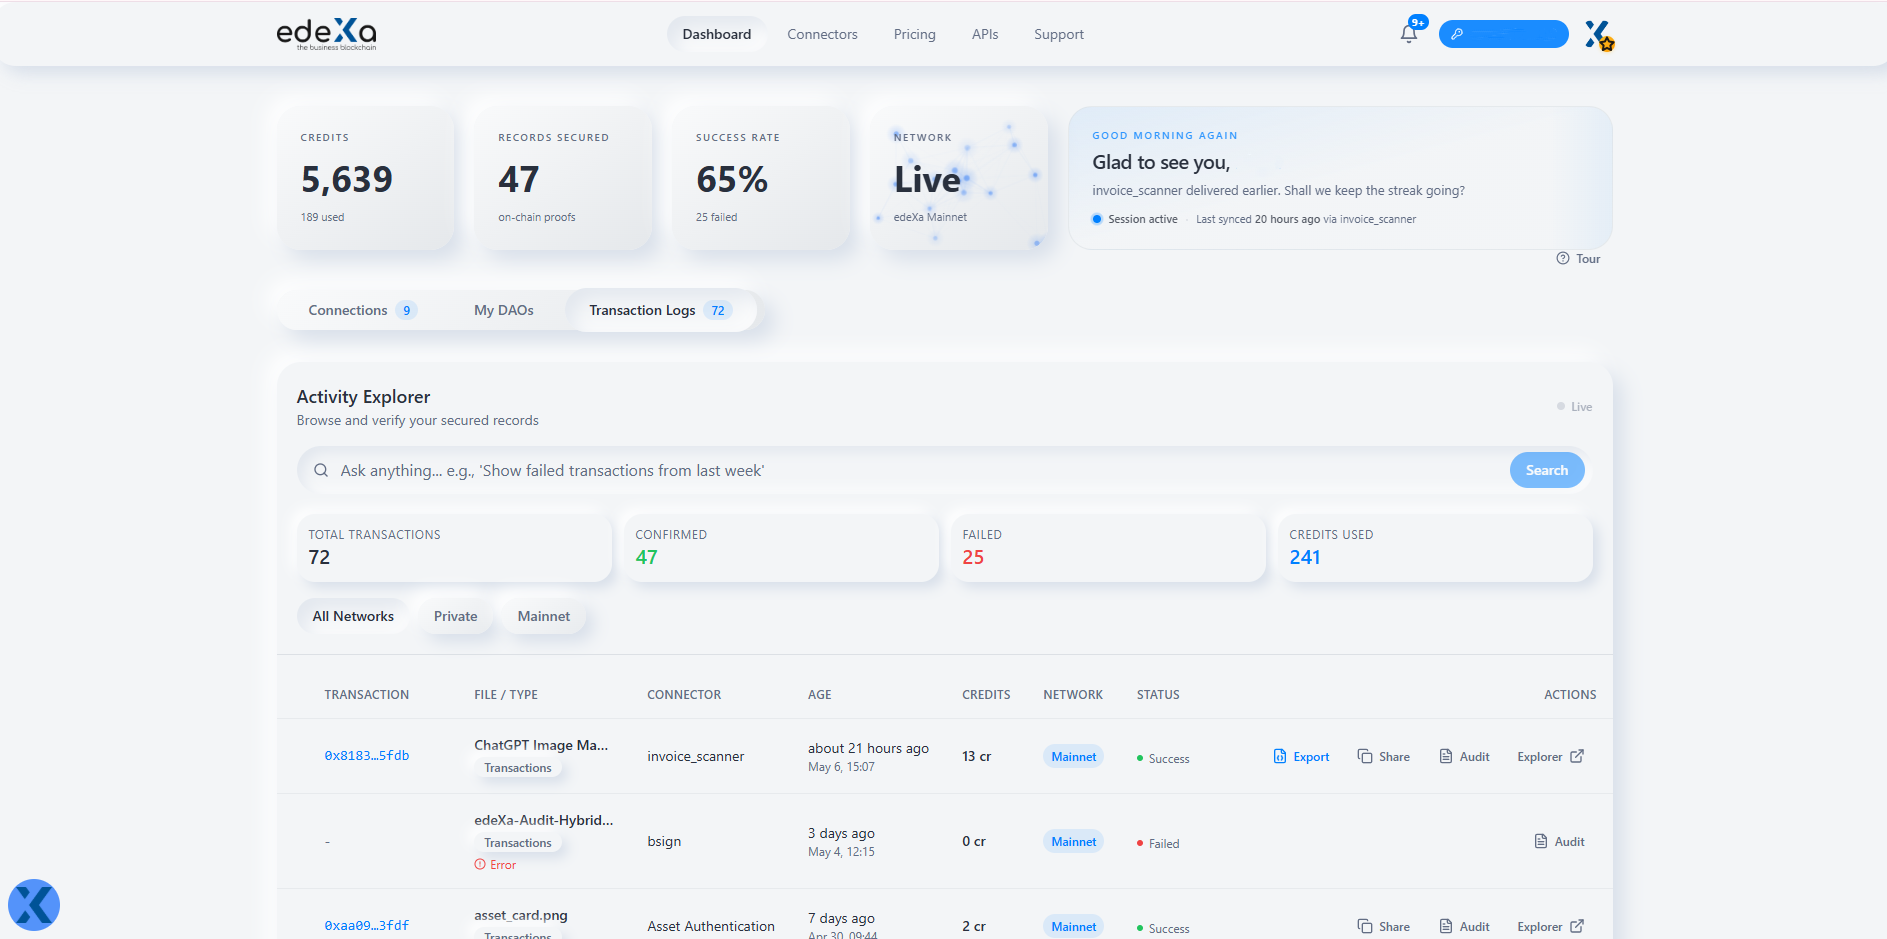Click the Network column header
The height and width of the screenshot is (939, 1887).
(1073, 695)
